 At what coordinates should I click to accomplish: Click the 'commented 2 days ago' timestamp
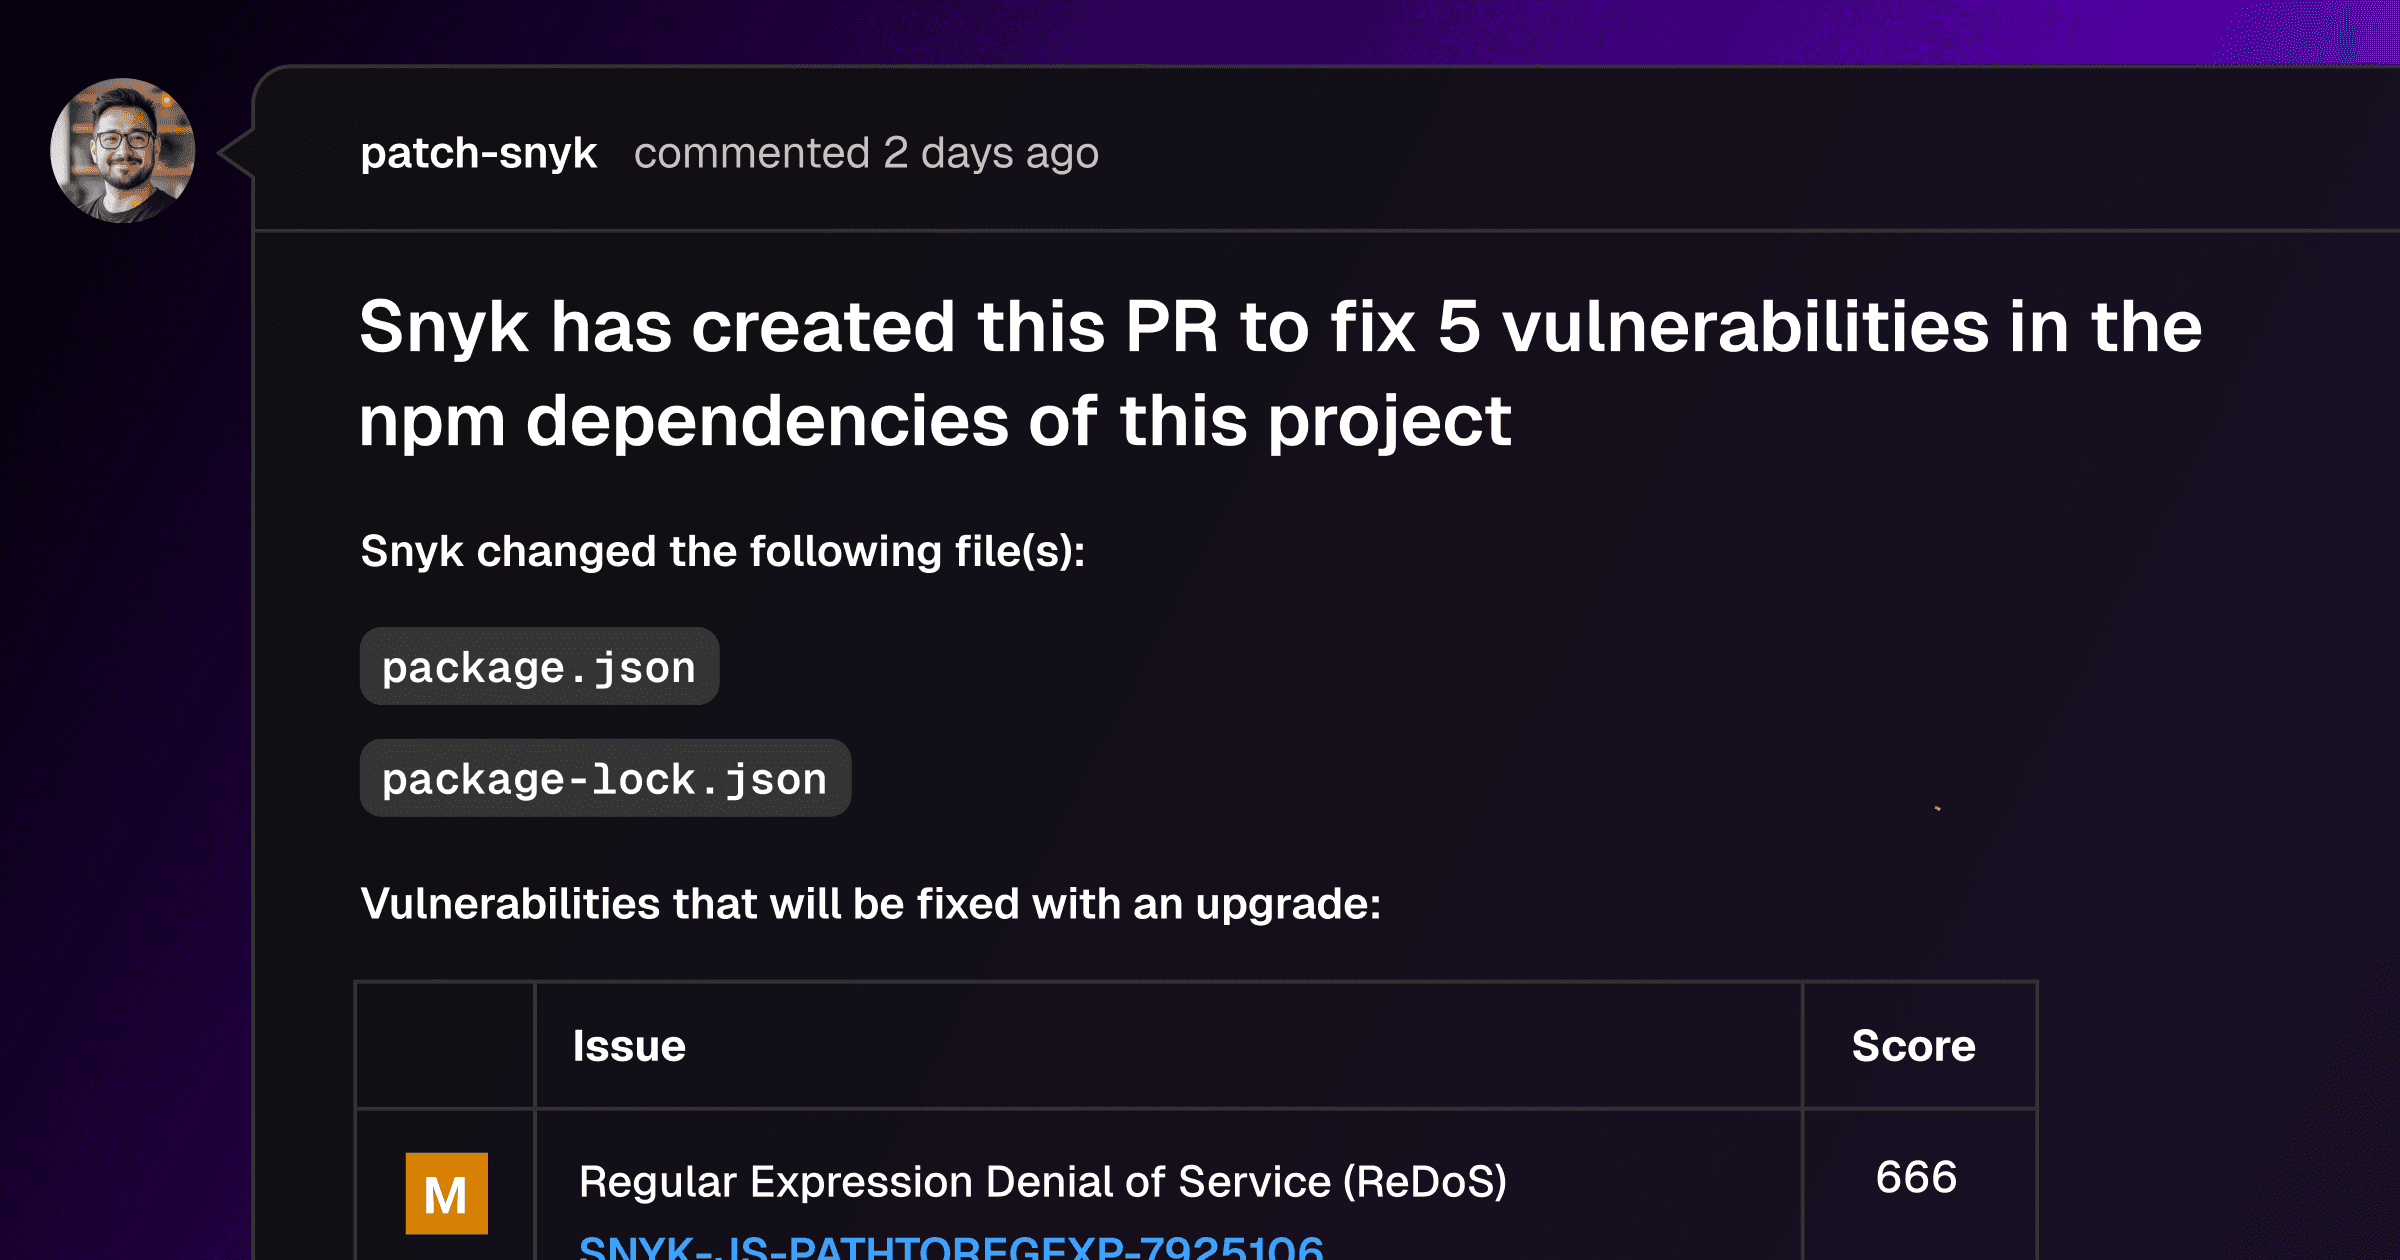[x=866, y=153]
